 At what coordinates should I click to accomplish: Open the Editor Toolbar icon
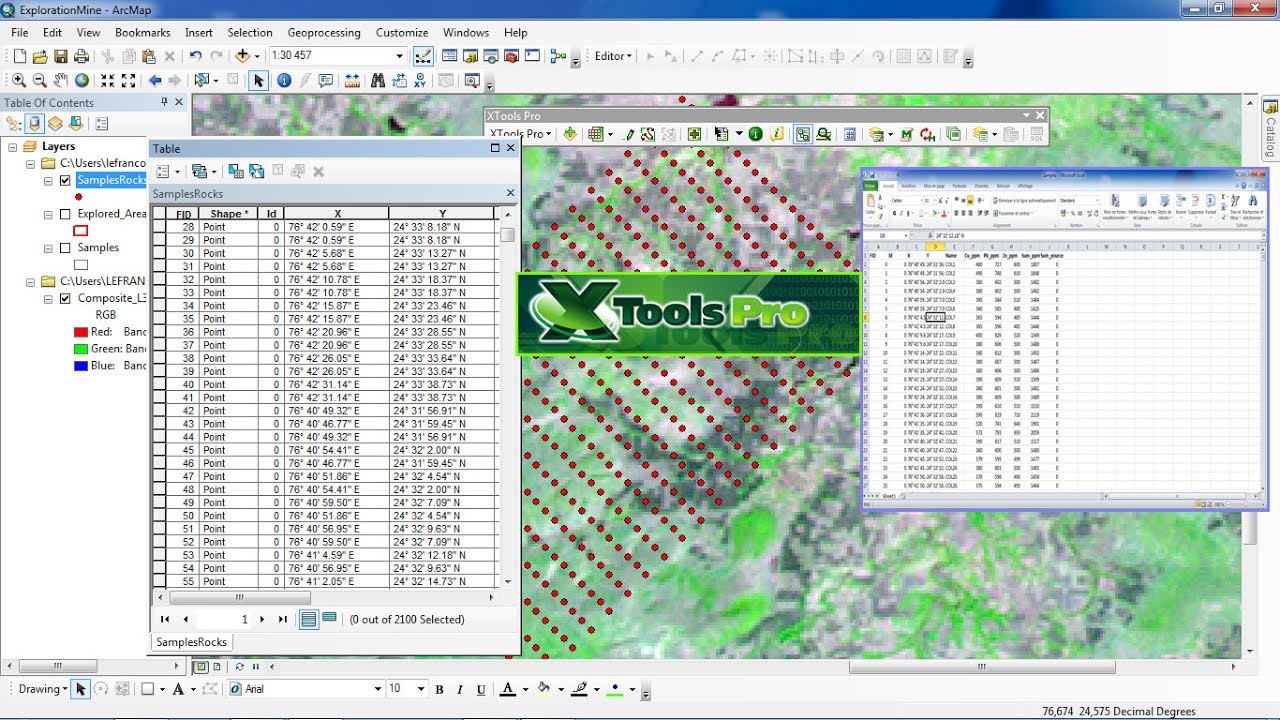click(x=422, y=56)
